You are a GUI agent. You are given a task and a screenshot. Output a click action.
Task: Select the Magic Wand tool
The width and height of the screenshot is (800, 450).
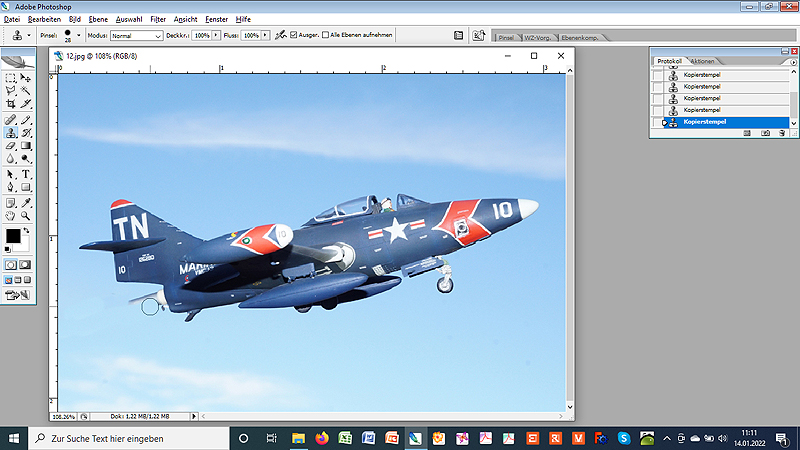tap(26, 91)
